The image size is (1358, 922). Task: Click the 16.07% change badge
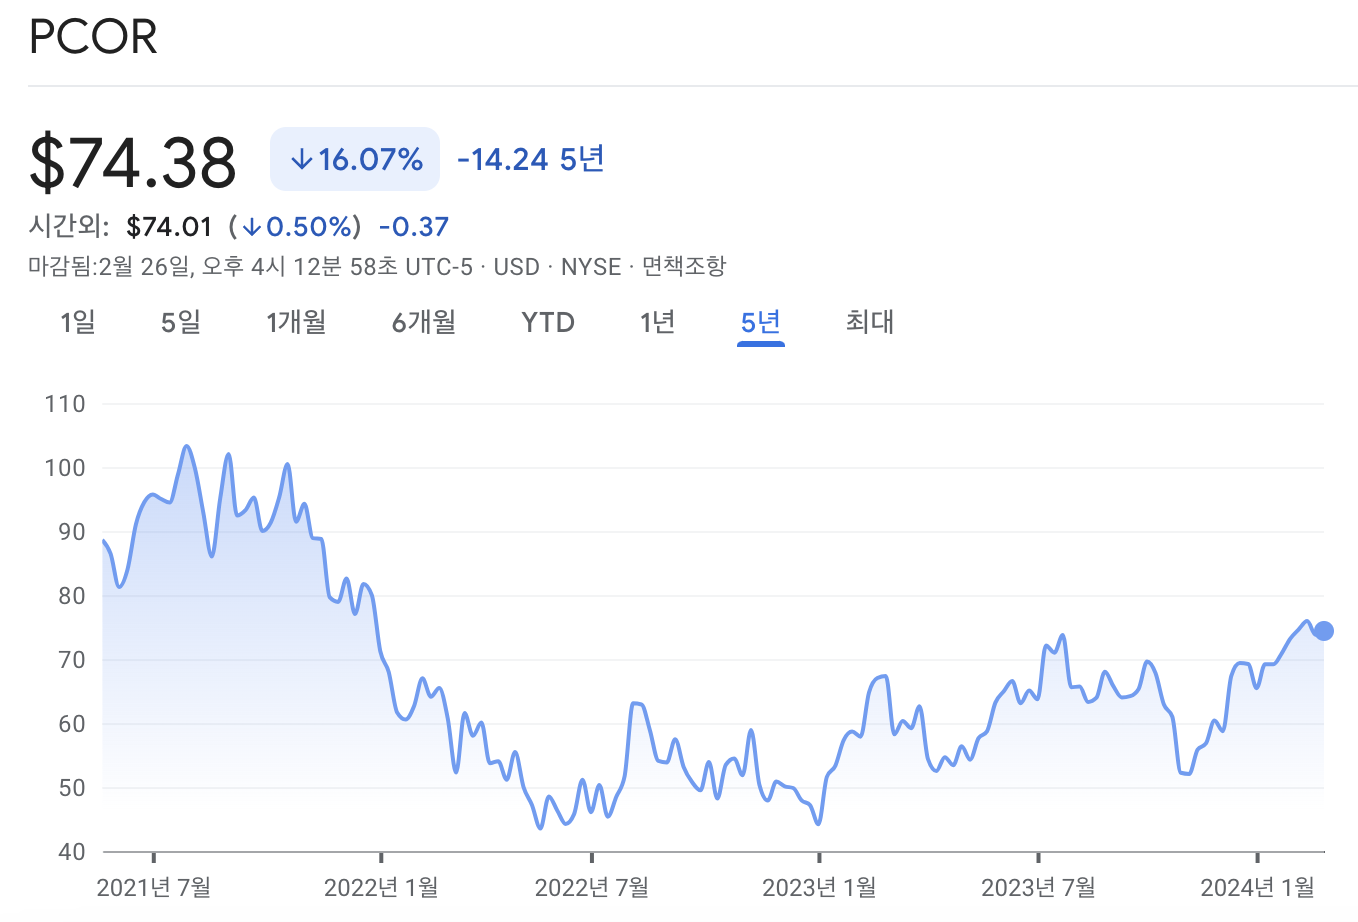point(355,159)
